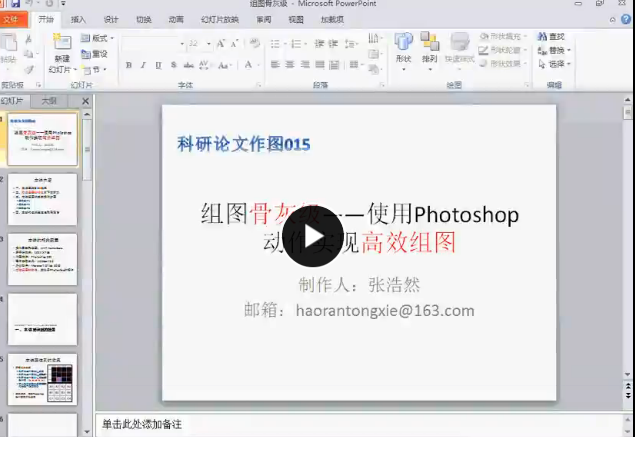The image size is (635, 460).
Task: Open the Layout (版式) dropdown
Action: [x=97, y=38]
